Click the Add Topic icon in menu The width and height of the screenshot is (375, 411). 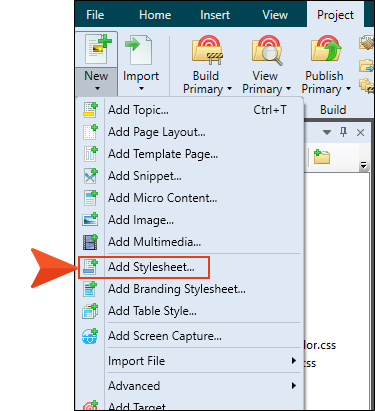coord(90,110)
